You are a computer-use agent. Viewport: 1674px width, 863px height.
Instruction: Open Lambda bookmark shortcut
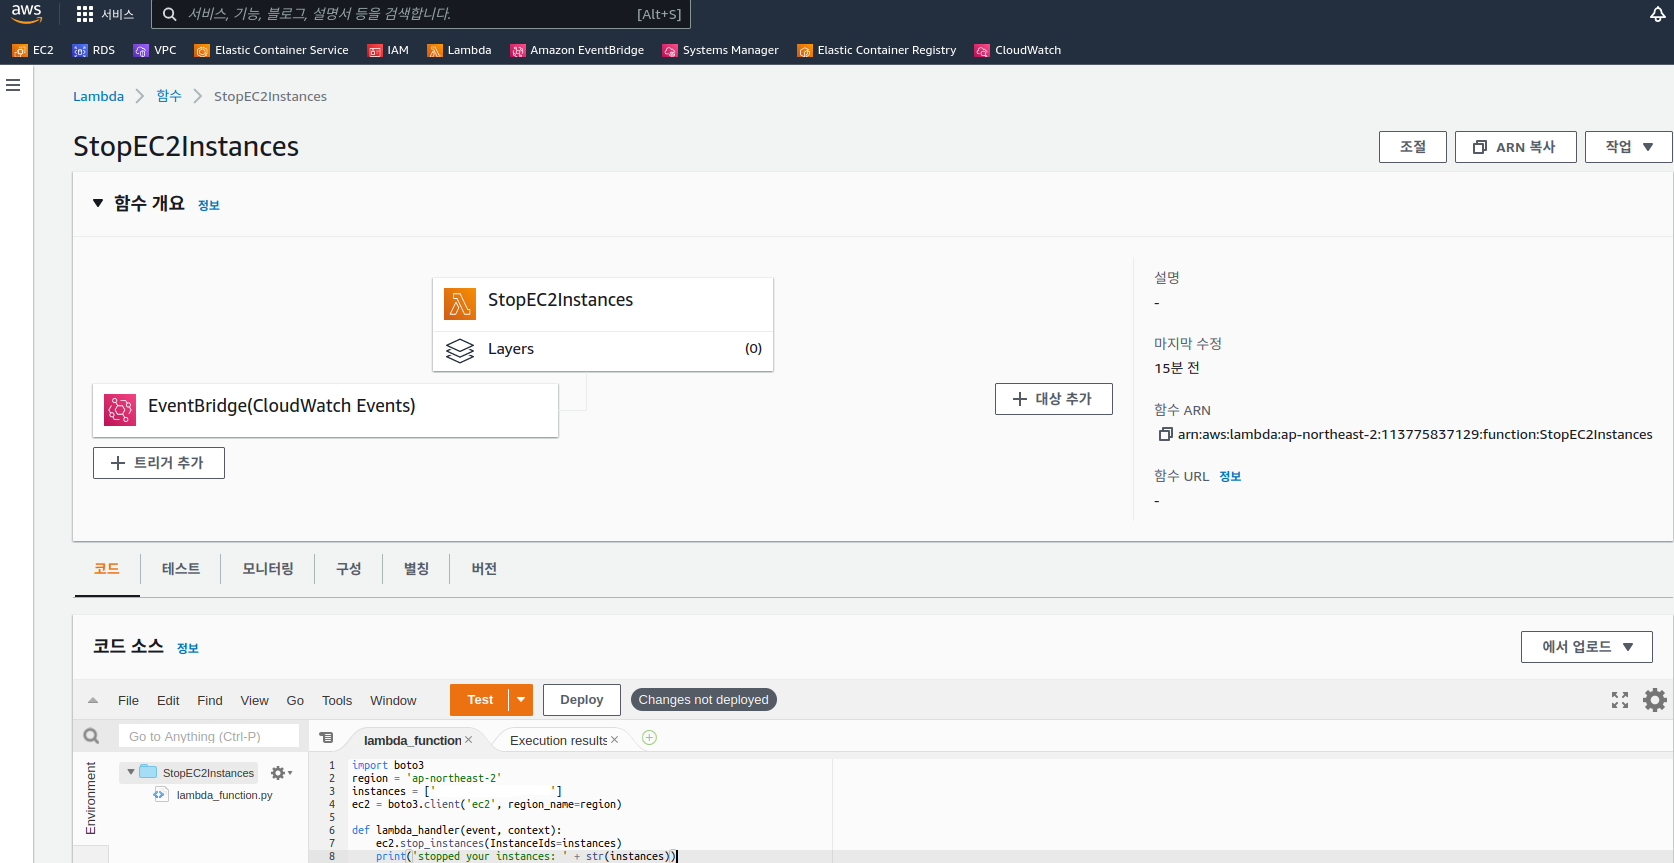click(459, 50)
